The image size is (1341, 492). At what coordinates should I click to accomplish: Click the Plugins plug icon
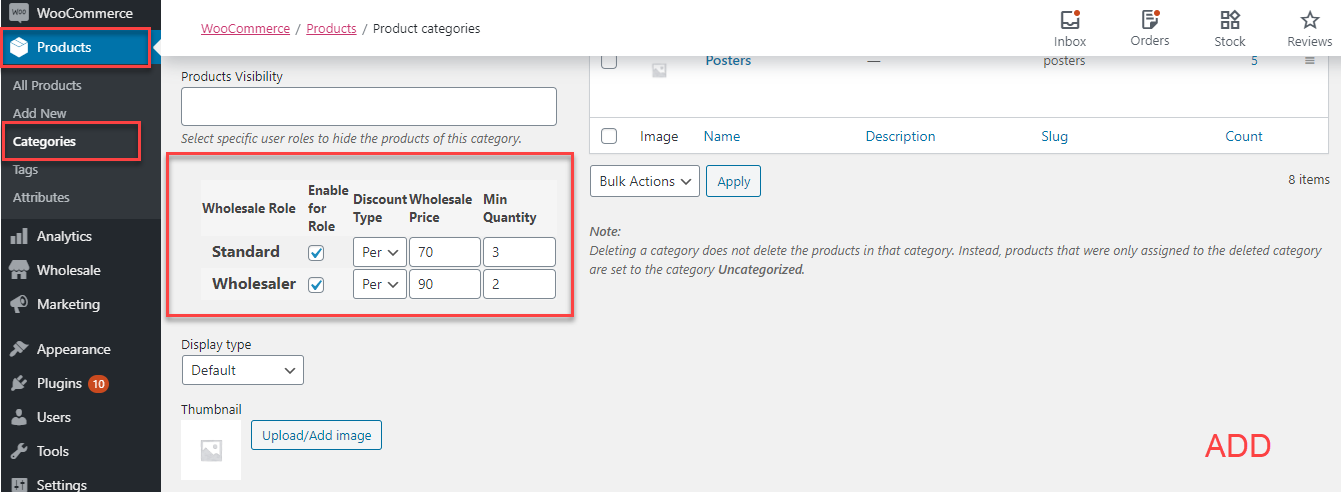click(18, 384)
